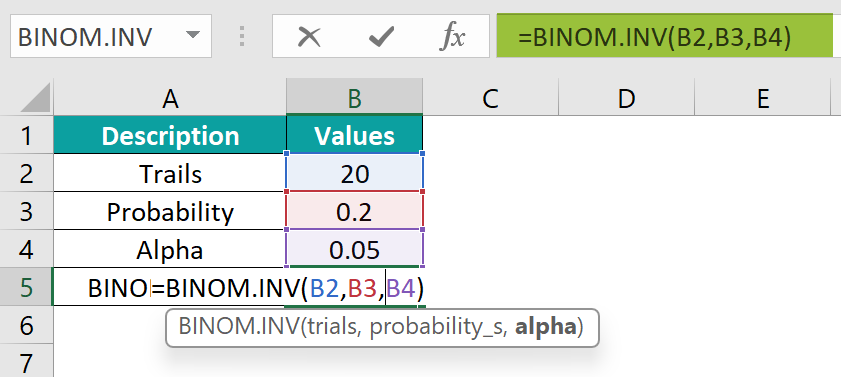841x377 pixels.
Task: Click cell B2 with value 20
Action: (355, 173)
